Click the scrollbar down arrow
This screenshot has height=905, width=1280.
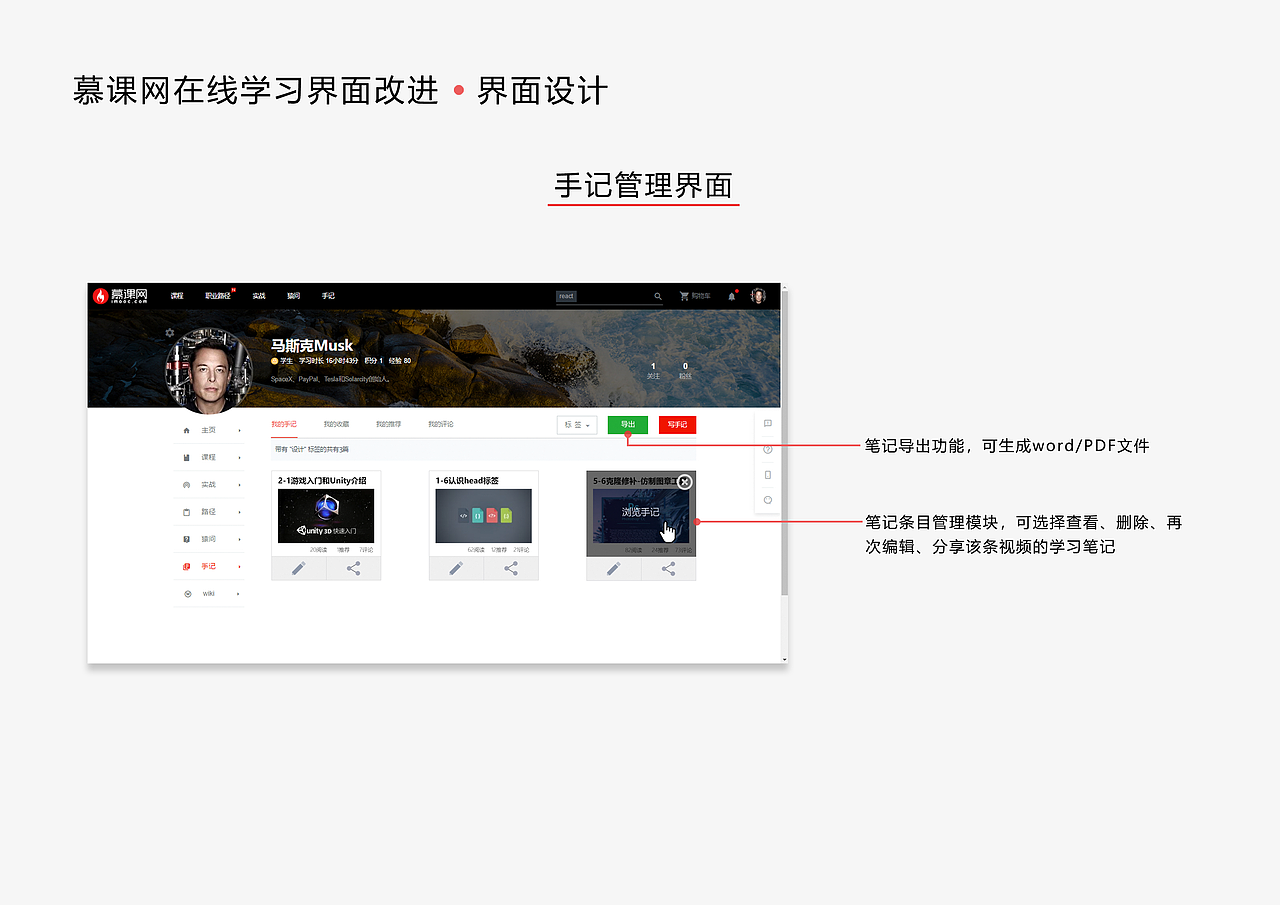785,659
